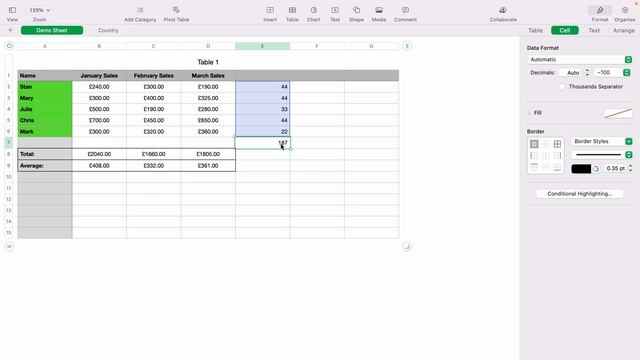Click the black border colour swatch
This screenshot has width=640, height=360.
[581, 169]
